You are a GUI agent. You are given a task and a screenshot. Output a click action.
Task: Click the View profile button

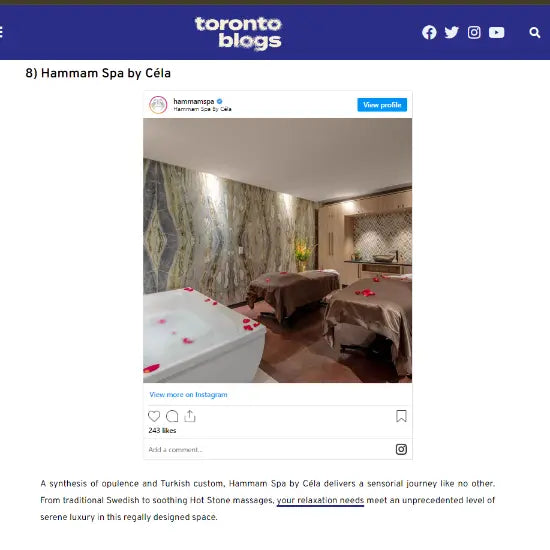(382, 105)
